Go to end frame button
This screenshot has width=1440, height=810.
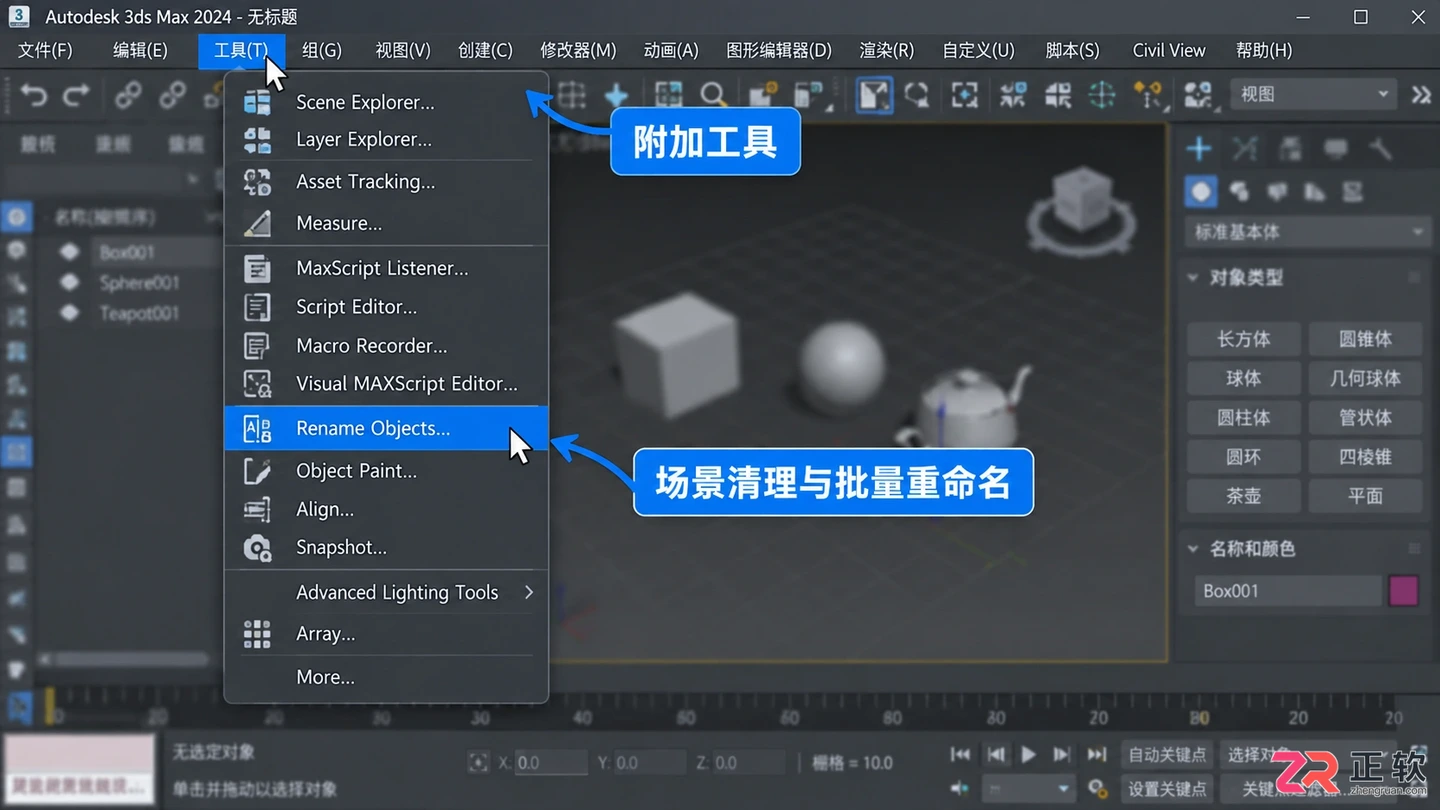pos(1097,754)
